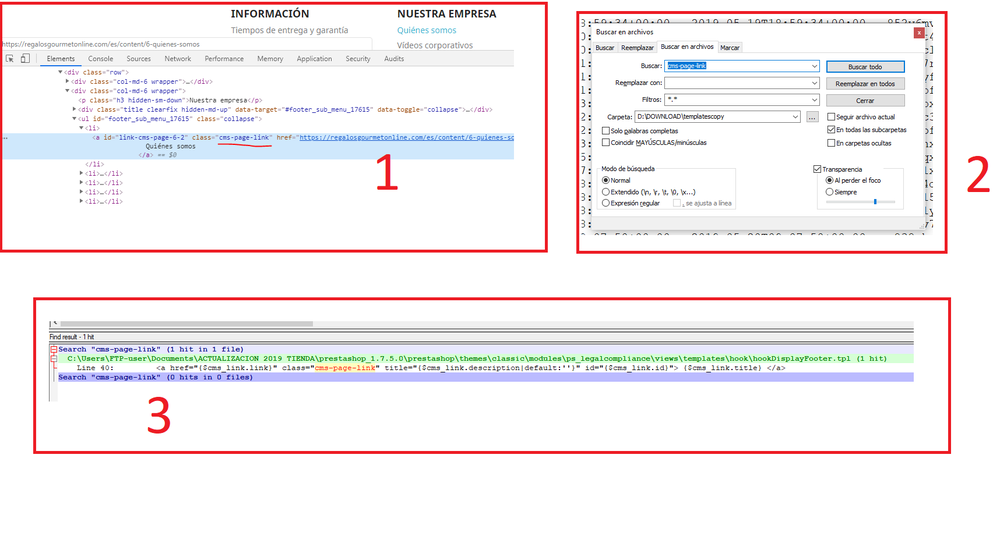Open the Security tab in DevTools

pos(358,59)
